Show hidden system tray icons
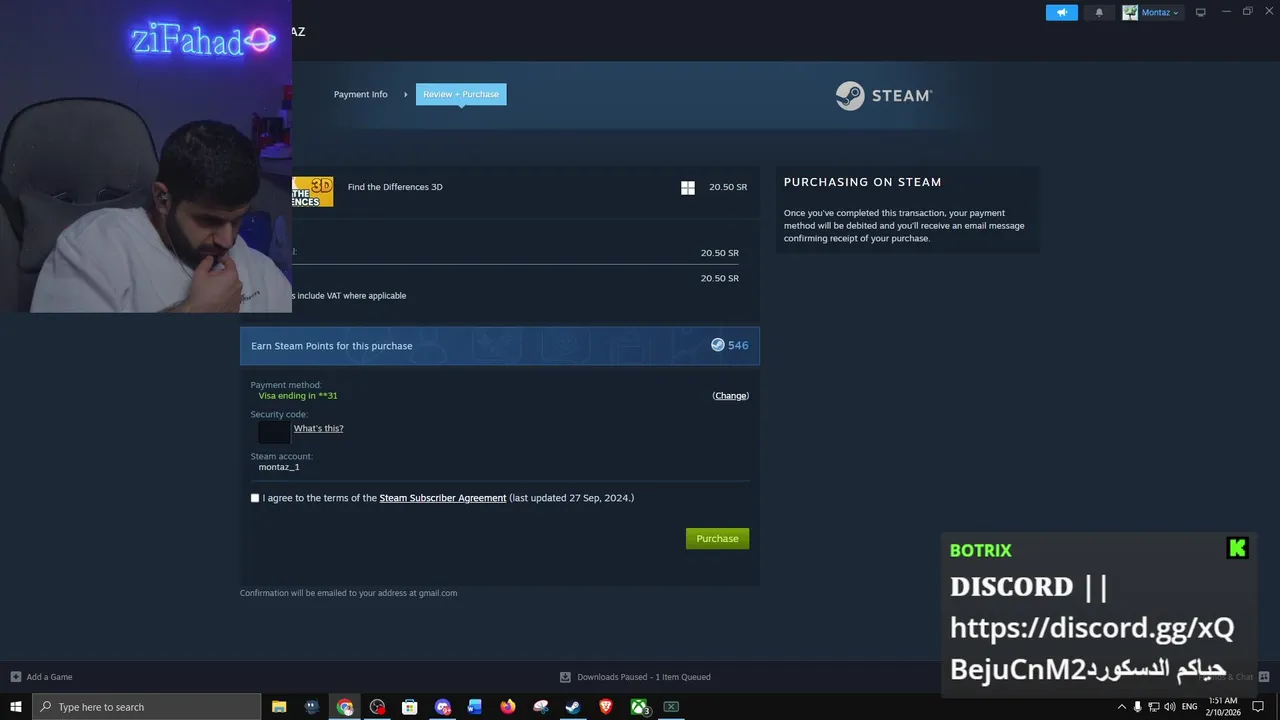The image size is (1280, 720). 1122,707
